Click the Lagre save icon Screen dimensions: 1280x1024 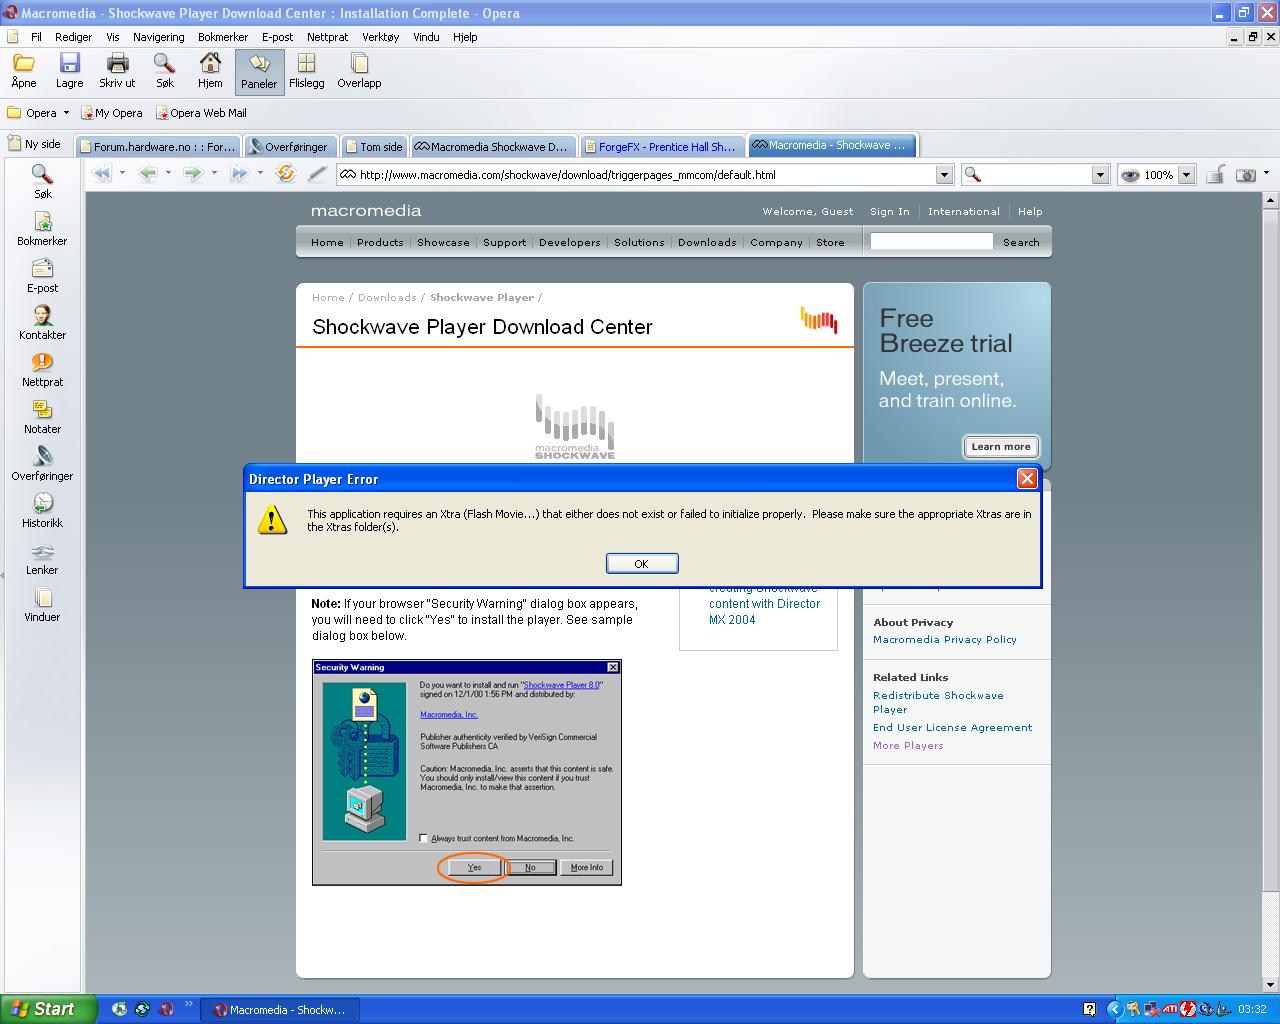click(70, 64)
